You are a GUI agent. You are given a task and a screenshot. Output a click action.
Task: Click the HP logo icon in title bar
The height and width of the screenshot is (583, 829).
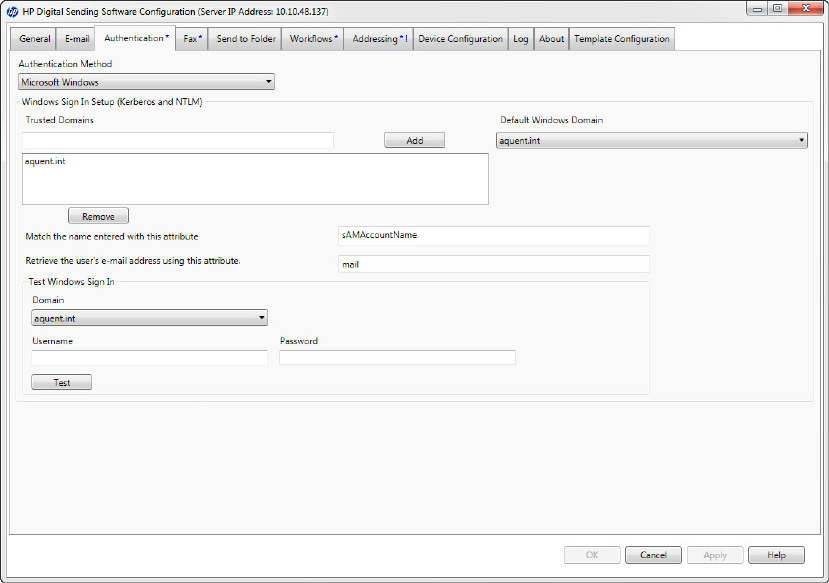click(x=12, y=11)
